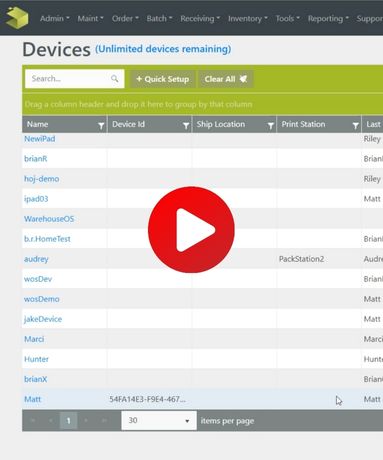Open the jakeDevice device link
Image resolution: width=383 pixels, height=460 pixels.
point(43,319)
